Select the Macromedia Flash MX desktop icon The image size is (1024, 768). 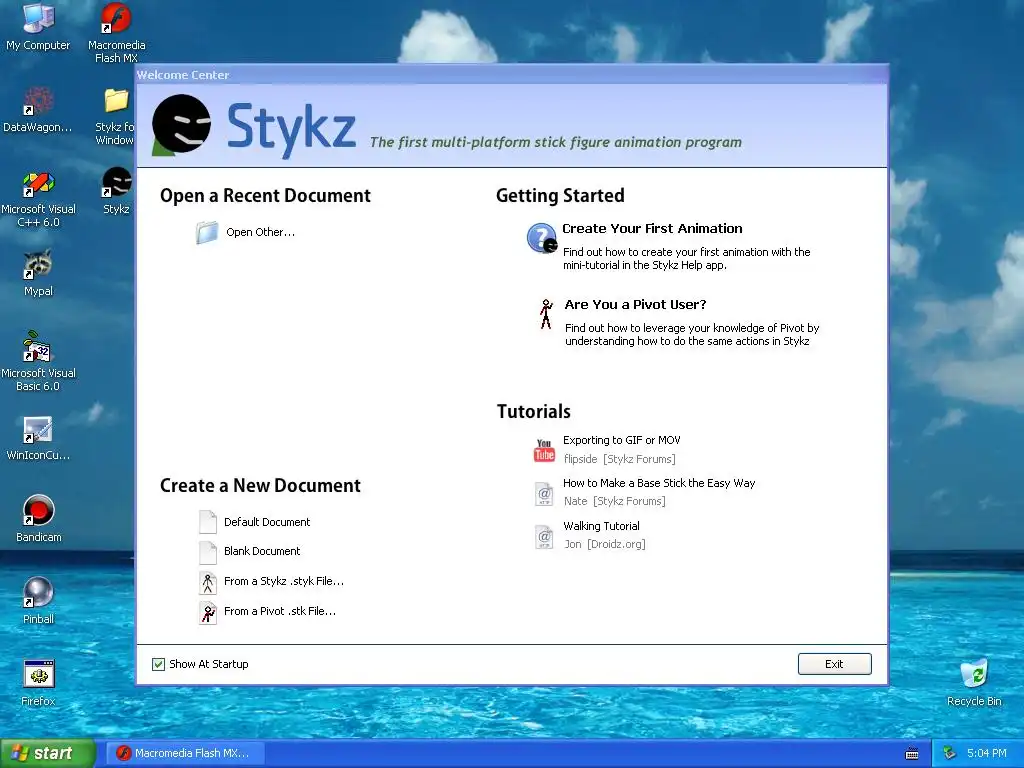pyautogui.click(x=116, y=18)
